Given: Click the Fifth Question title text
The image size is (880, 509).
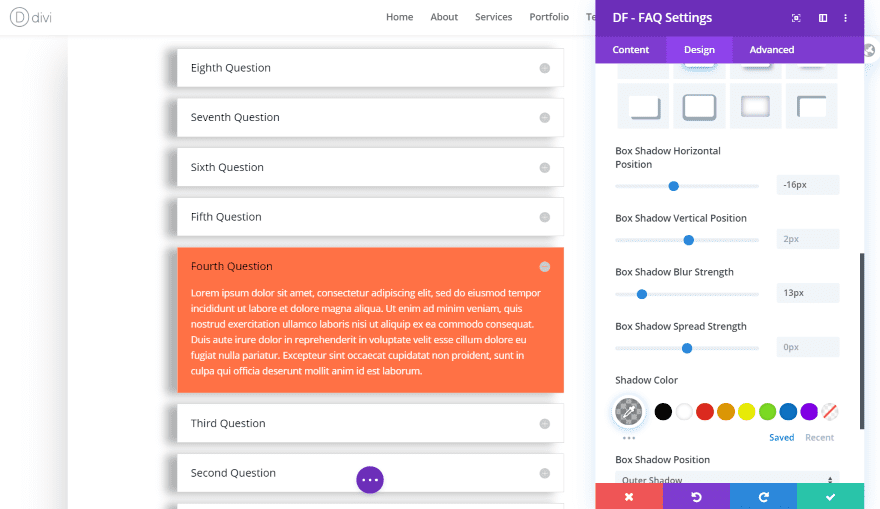Looking at the screenshot, I should 226,217.
